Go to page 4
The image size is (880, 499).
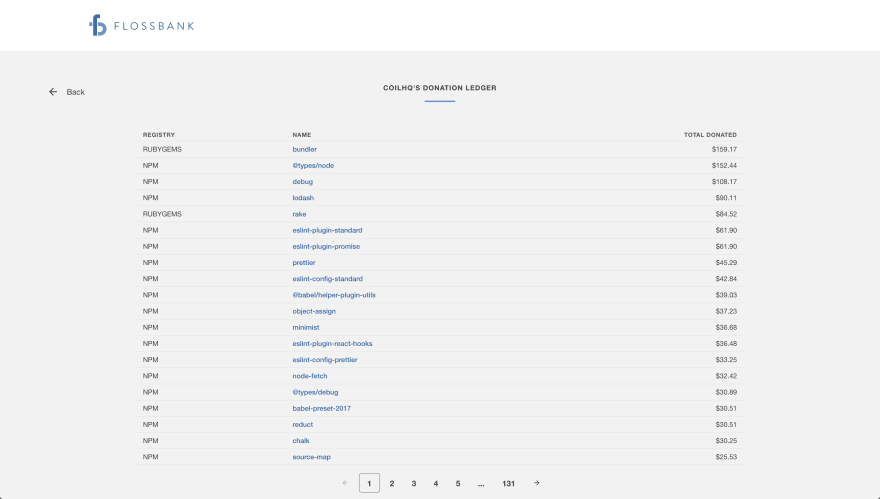[x=436, y=483]
